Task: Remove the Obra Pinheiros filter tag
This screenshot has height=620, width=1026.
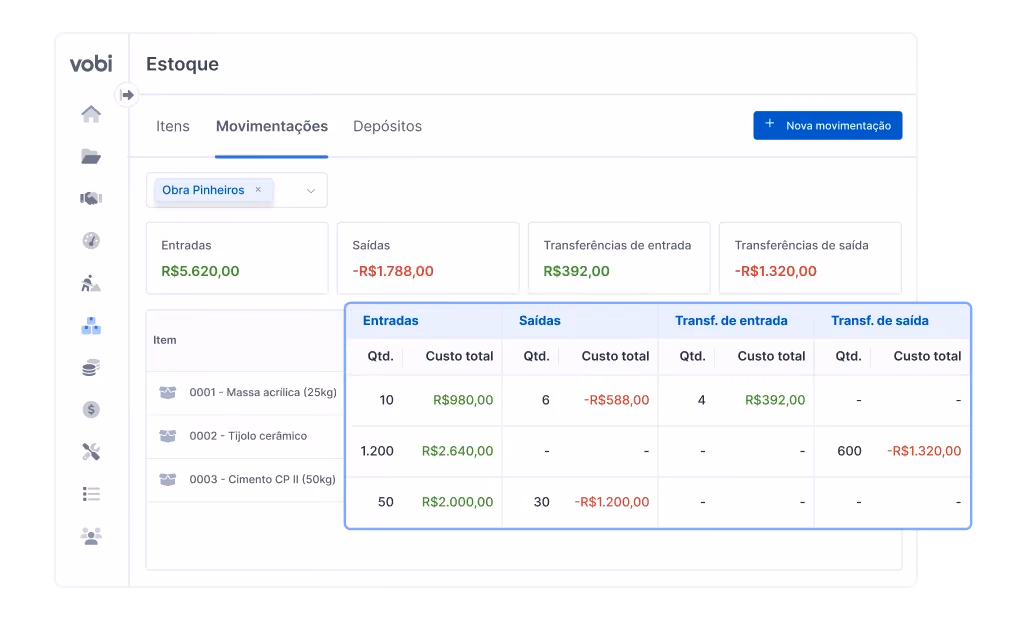Action: coord(258,190)
